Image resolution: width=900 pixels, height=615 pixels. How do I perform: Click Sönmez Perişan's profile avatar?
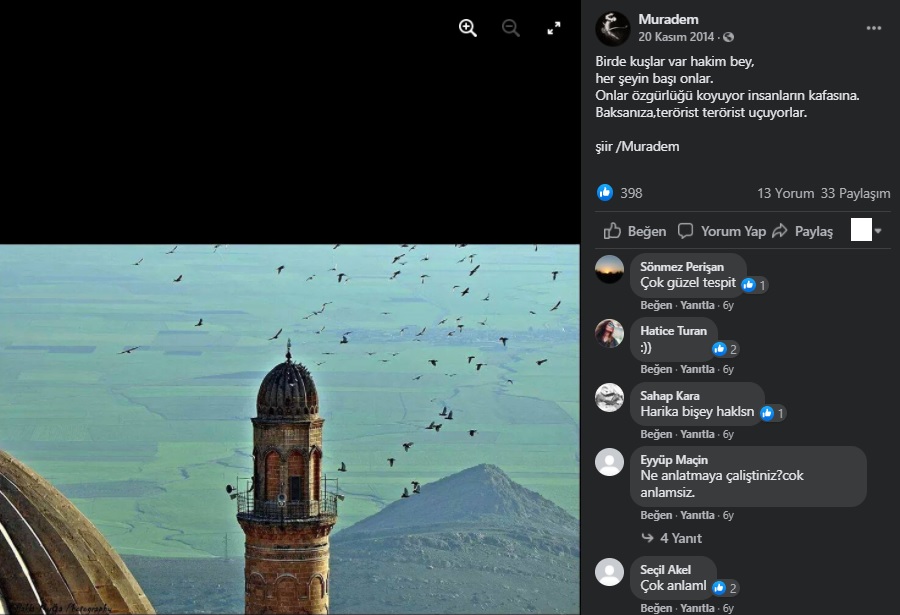[610, 269]
